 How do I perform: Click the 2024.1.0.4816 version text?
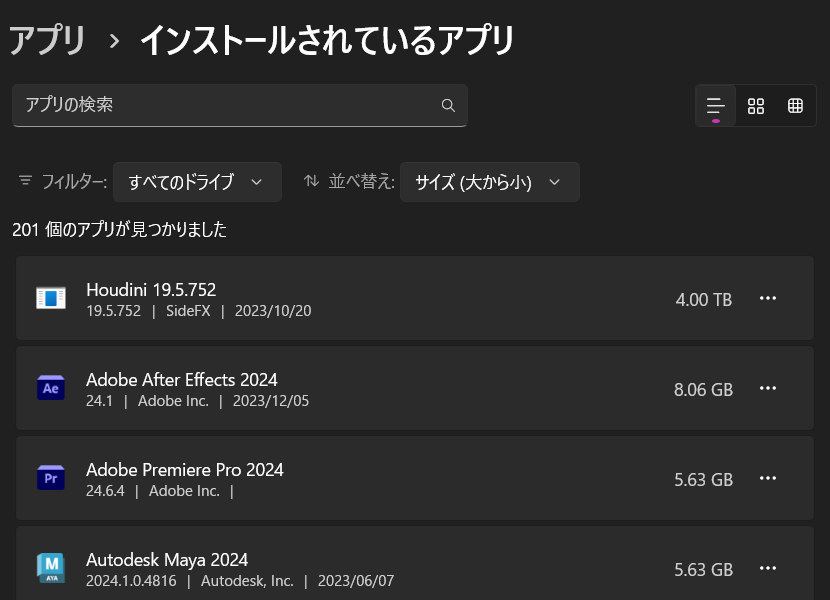tap(131, 581)
